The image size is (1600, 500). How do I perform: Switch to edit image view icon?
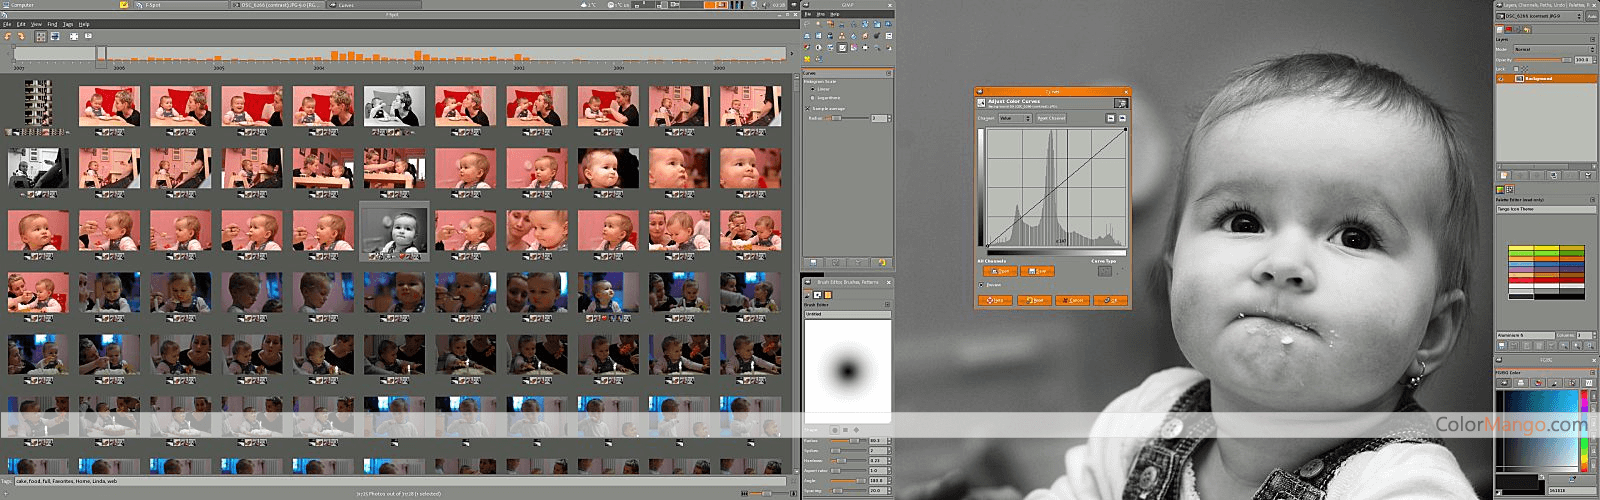click(x=55, y=37)
